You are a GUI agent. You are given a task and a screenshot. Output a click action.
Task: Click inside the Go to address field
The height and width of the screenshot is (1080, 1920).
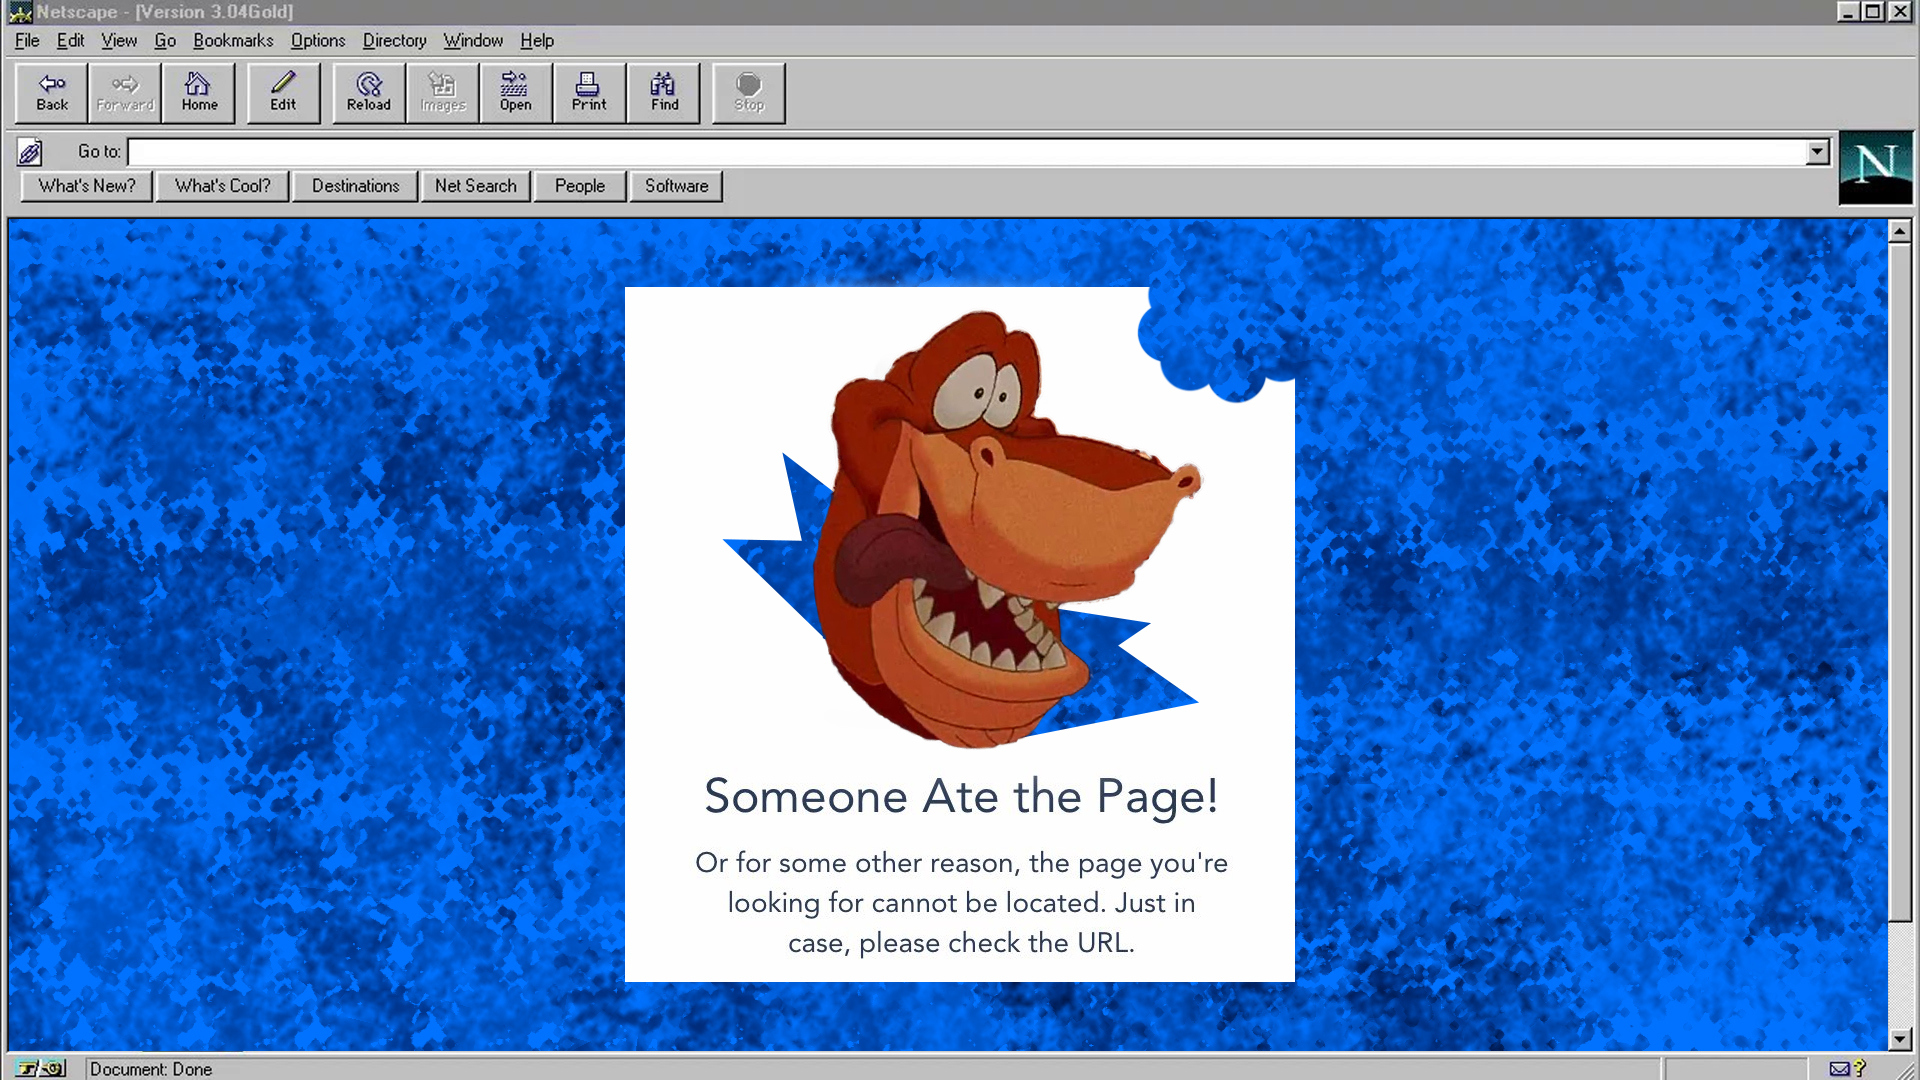[x=968, y=152]
